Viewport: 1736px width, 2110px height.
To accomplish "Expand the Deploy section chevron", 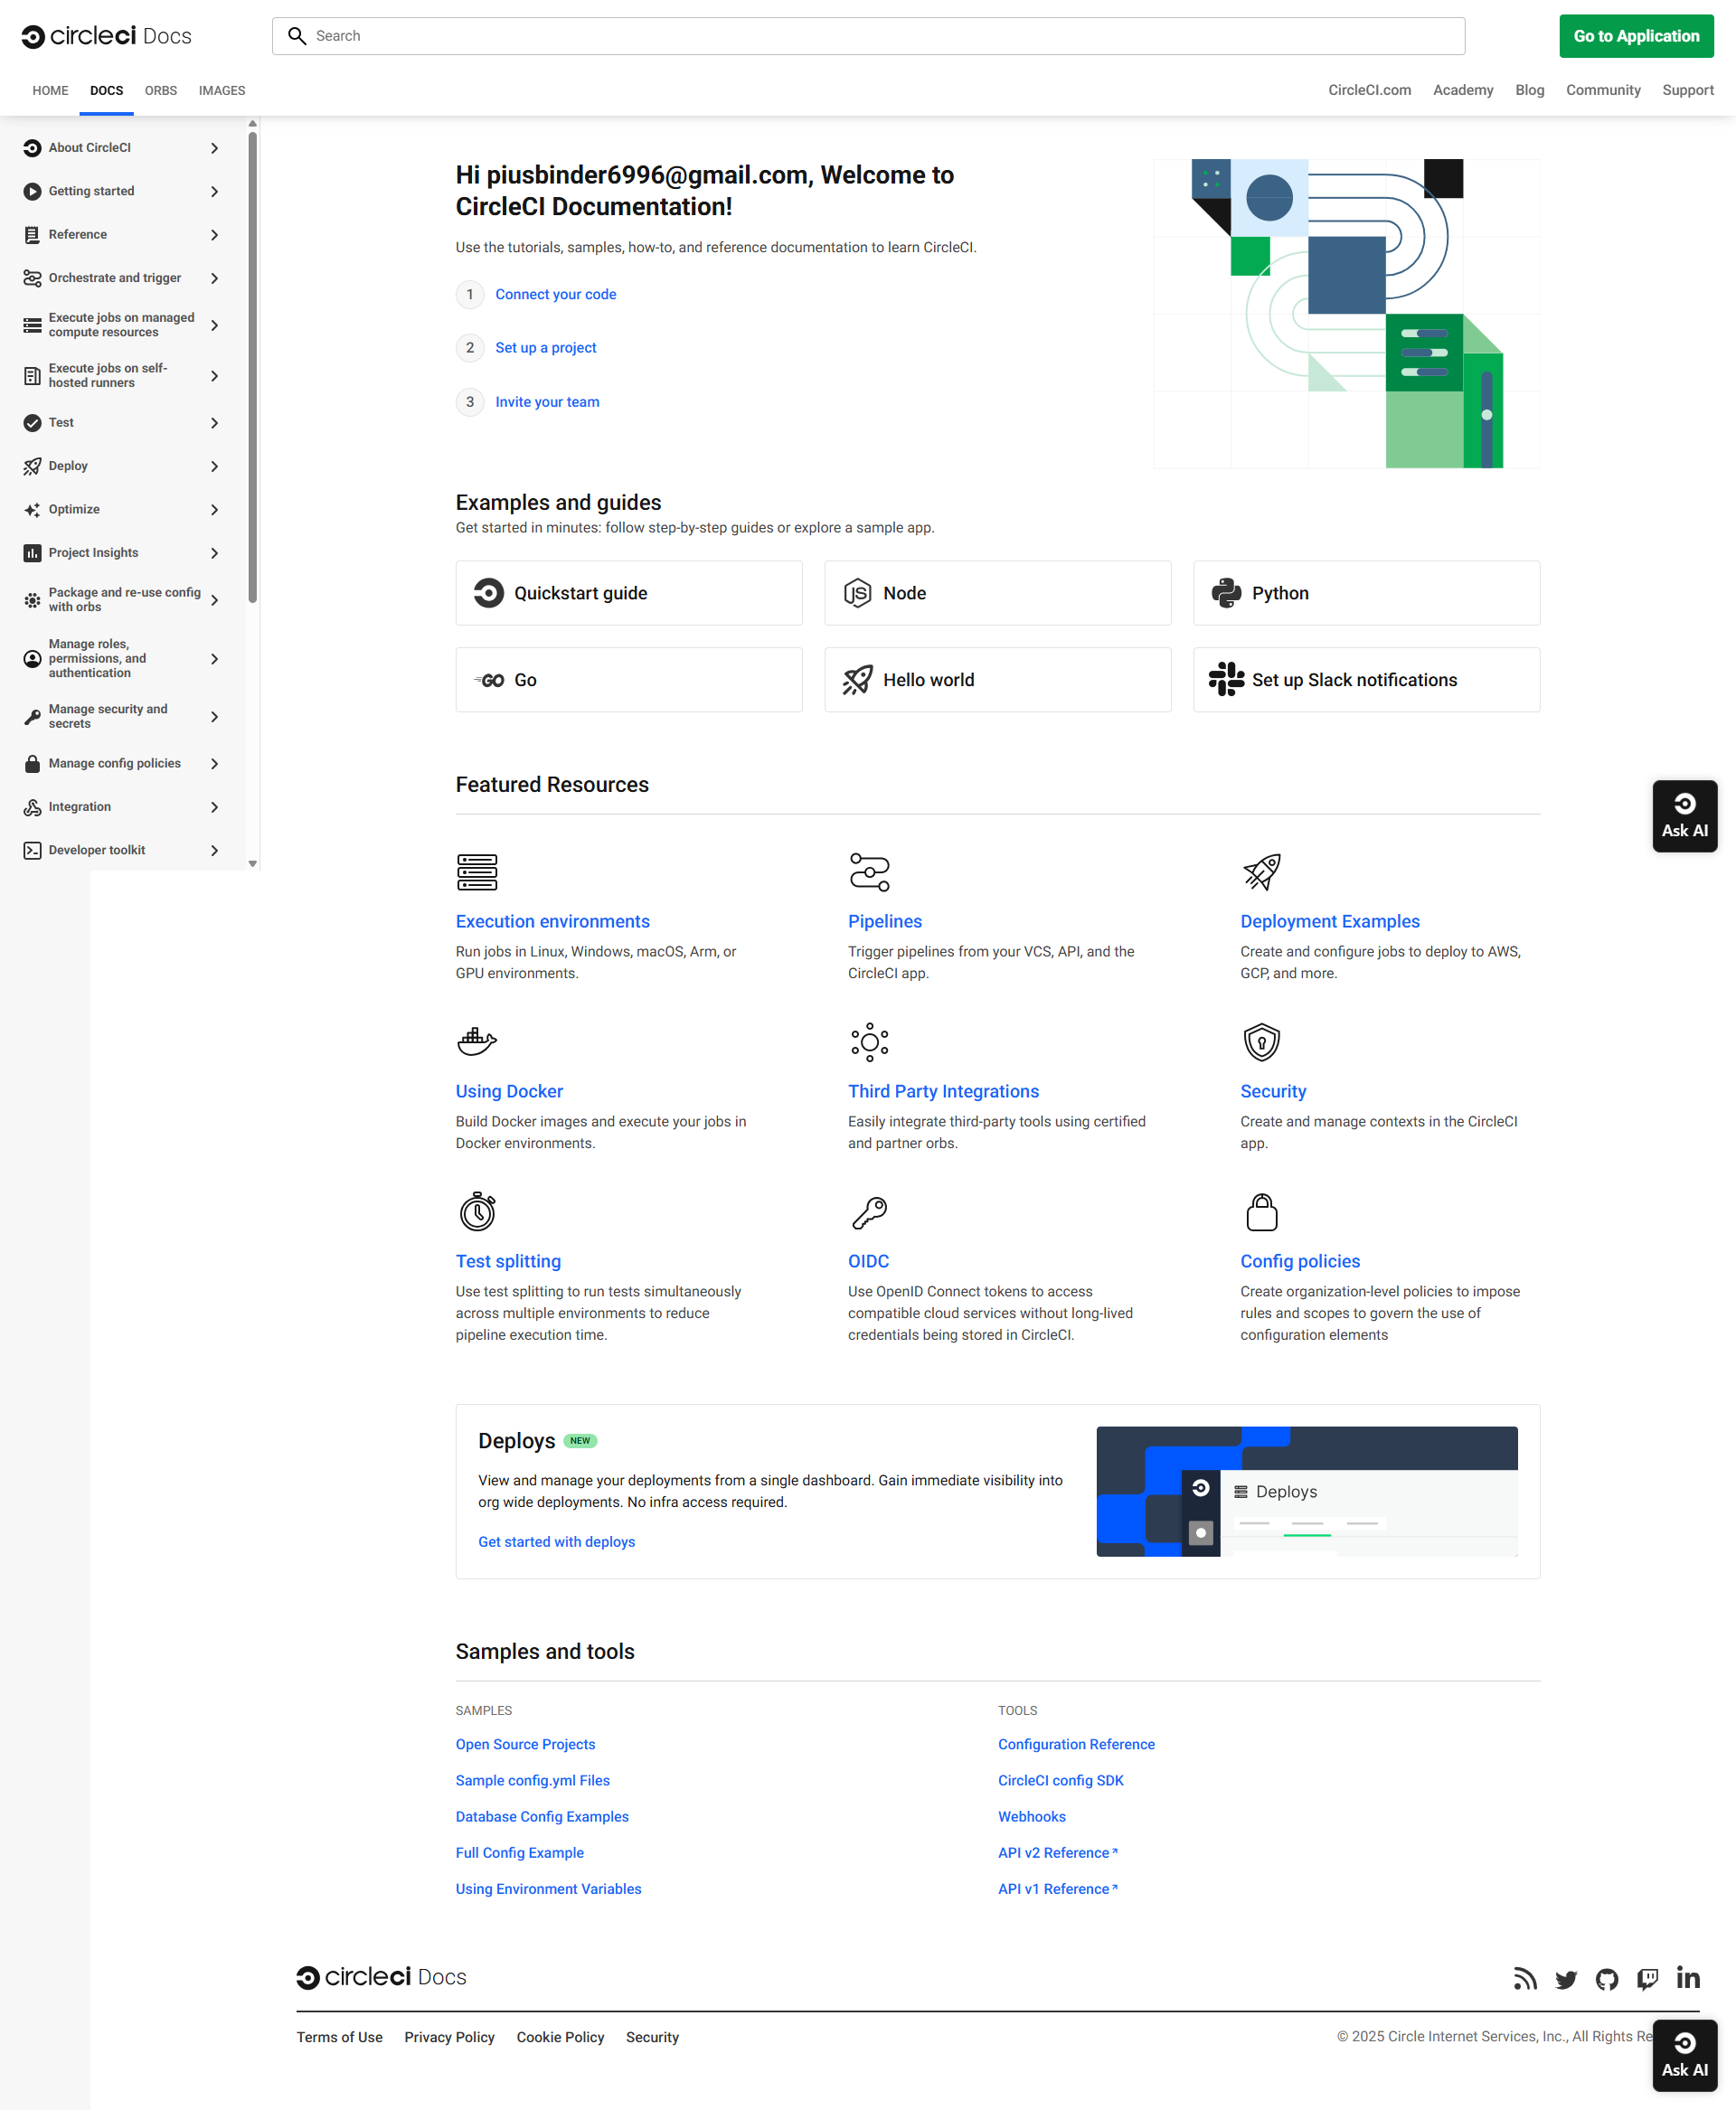I will point(214,466).
